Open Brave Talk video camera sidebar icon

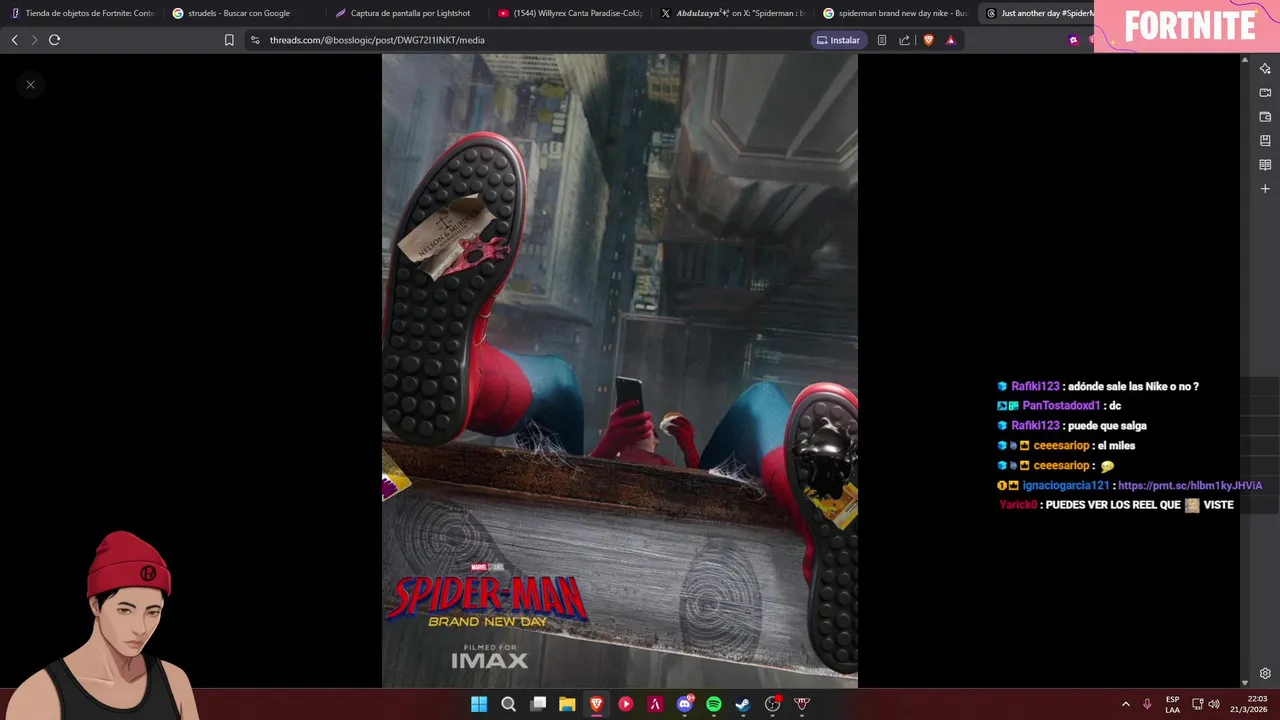[x=1265, y=93]
